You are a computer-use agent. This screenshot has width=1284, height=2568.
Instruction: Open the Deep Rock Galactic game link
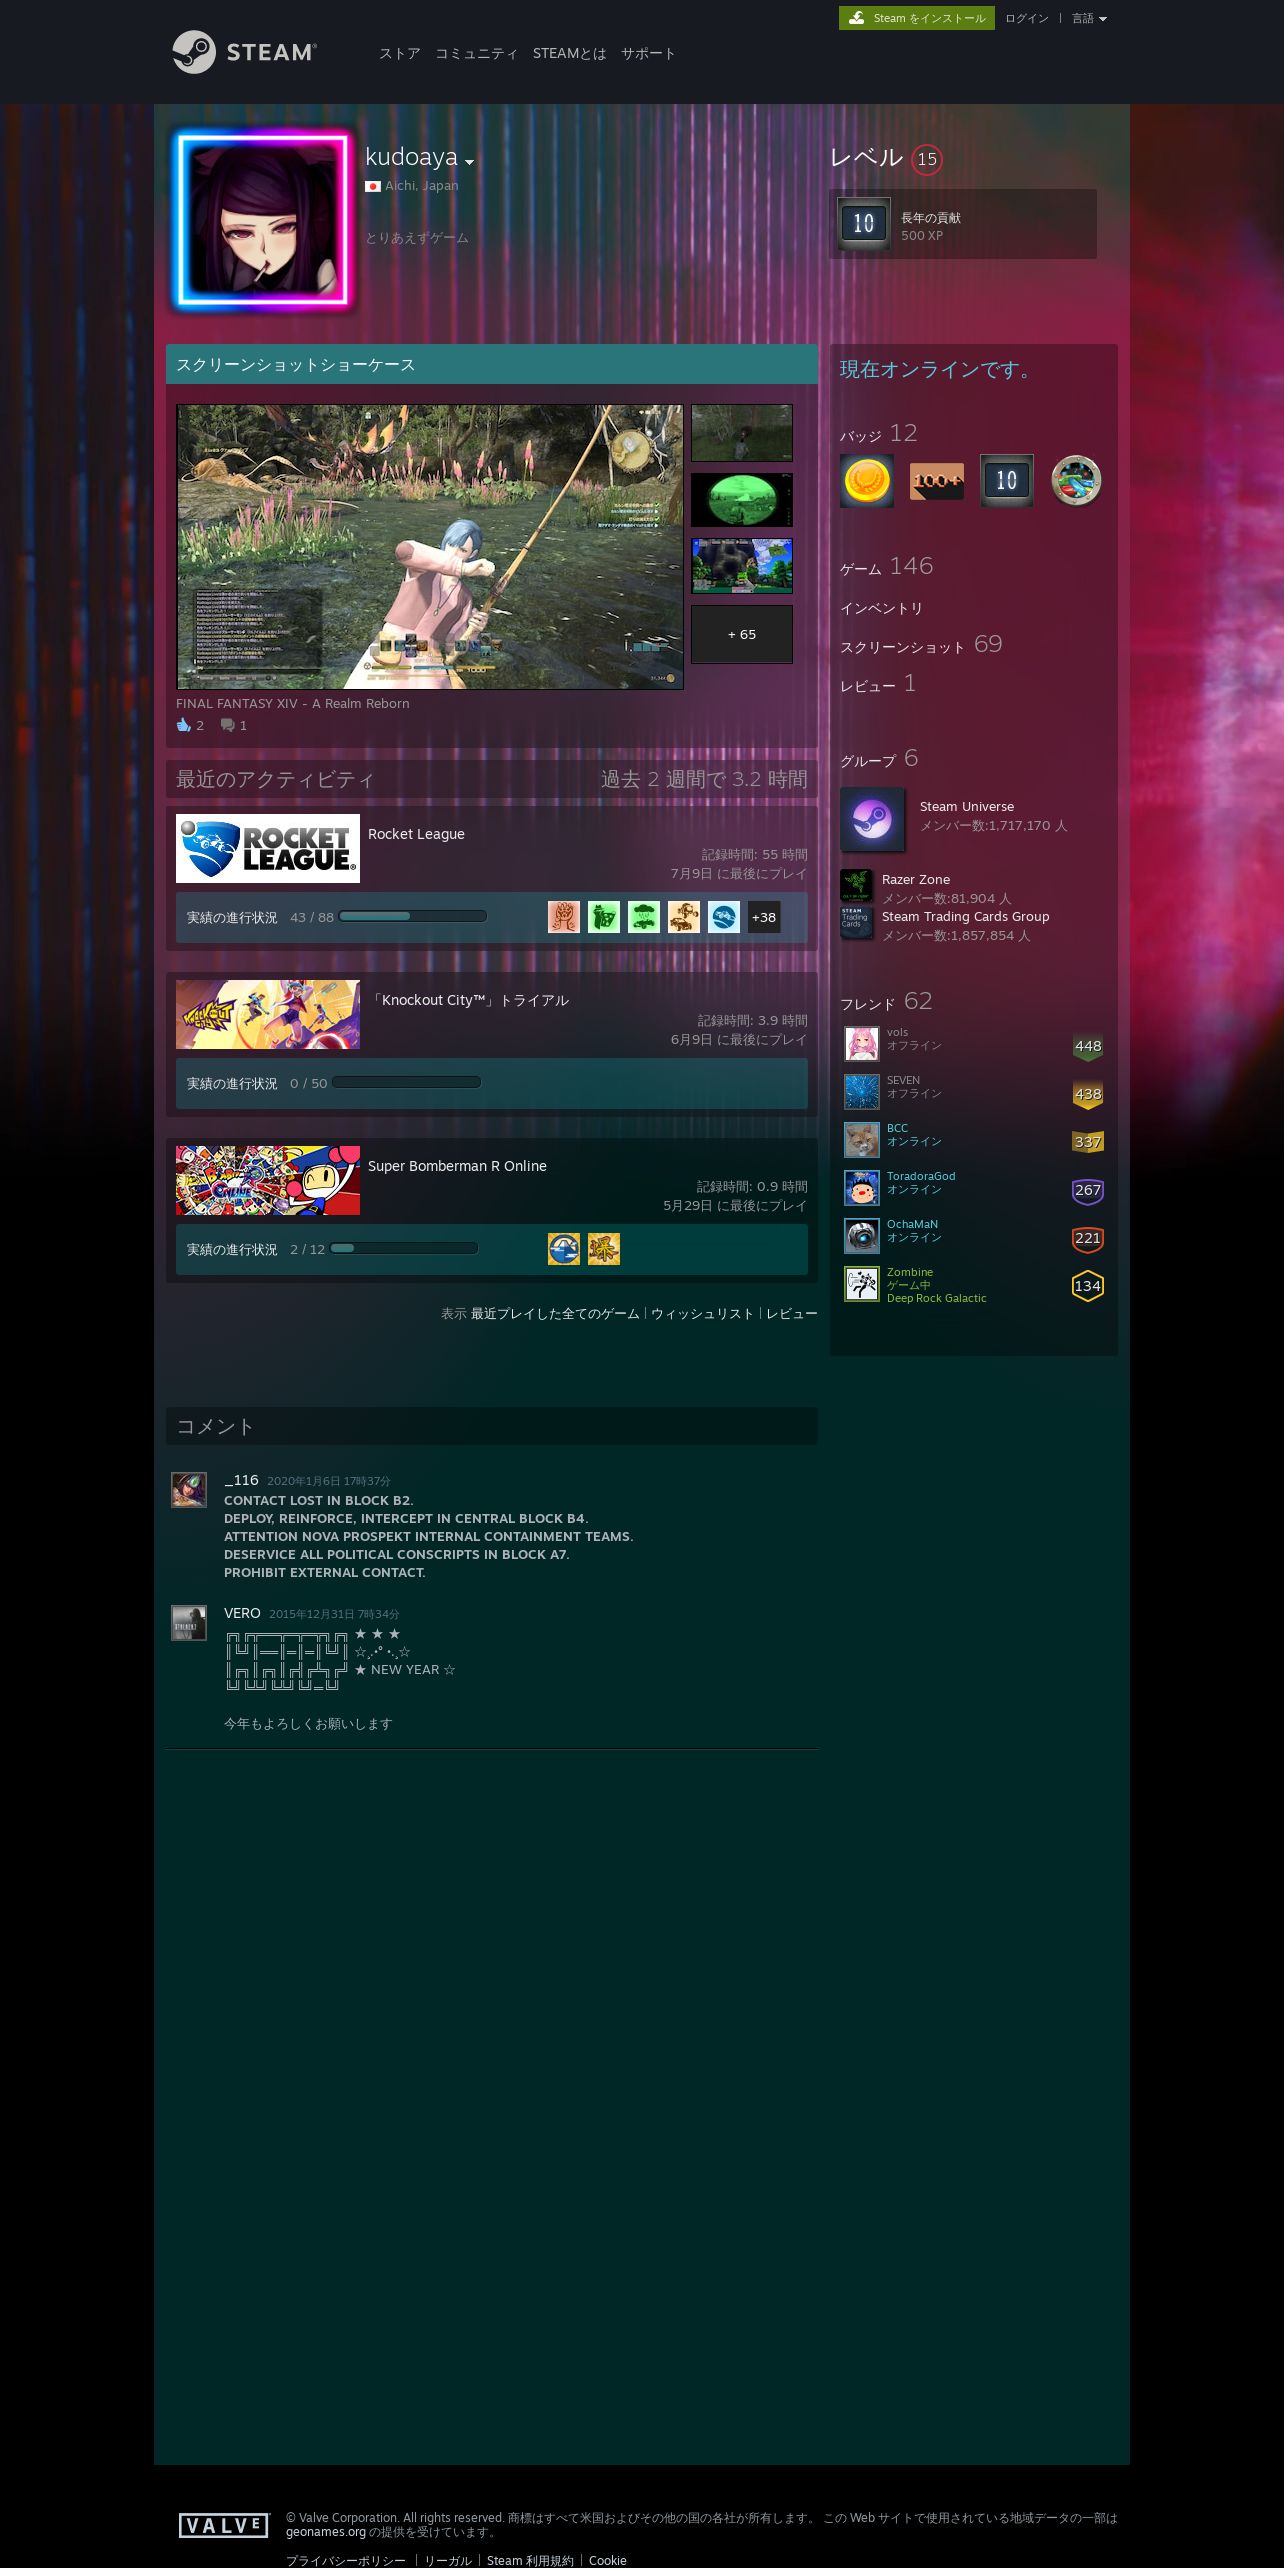point(936,1298)
